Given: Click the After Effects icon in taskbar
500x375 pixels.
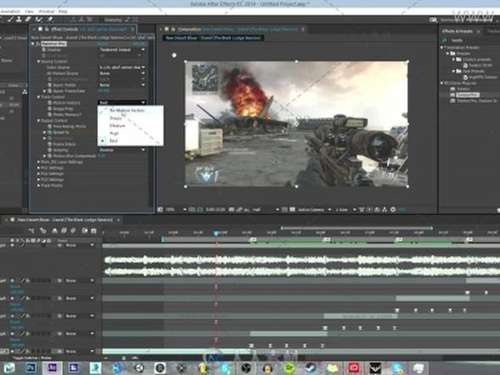Looking at the screenshot, I should (52, 368).
